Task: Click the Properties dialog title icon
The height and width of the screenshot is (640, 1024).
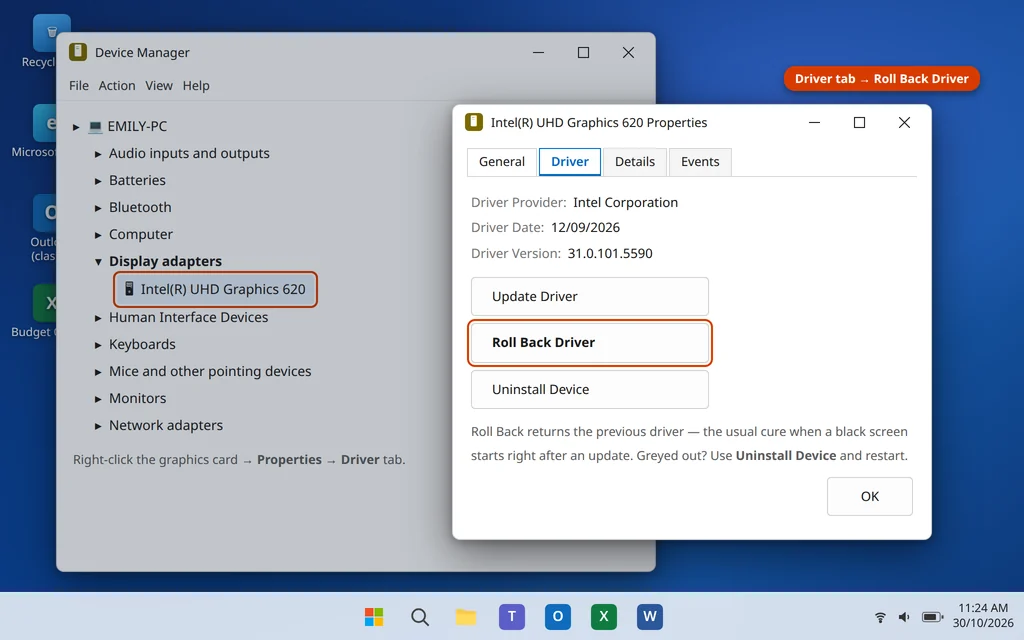Action: pyautogui.click(x=473, y=122)
